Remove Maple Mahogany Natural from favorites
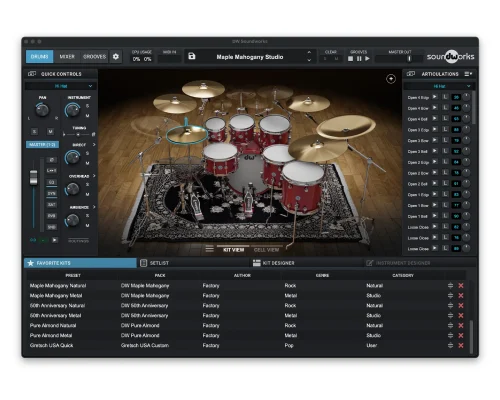 click(x=461, y=286)
